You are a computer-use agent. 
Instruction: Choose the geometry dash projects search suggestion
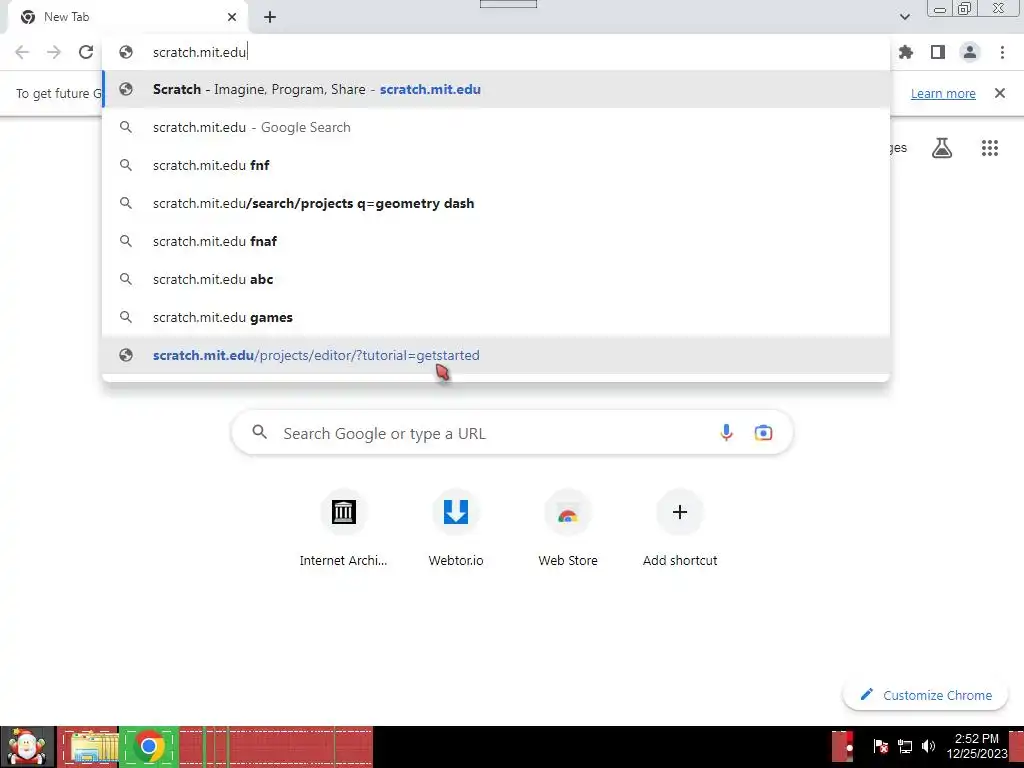(x=496, y=203)
